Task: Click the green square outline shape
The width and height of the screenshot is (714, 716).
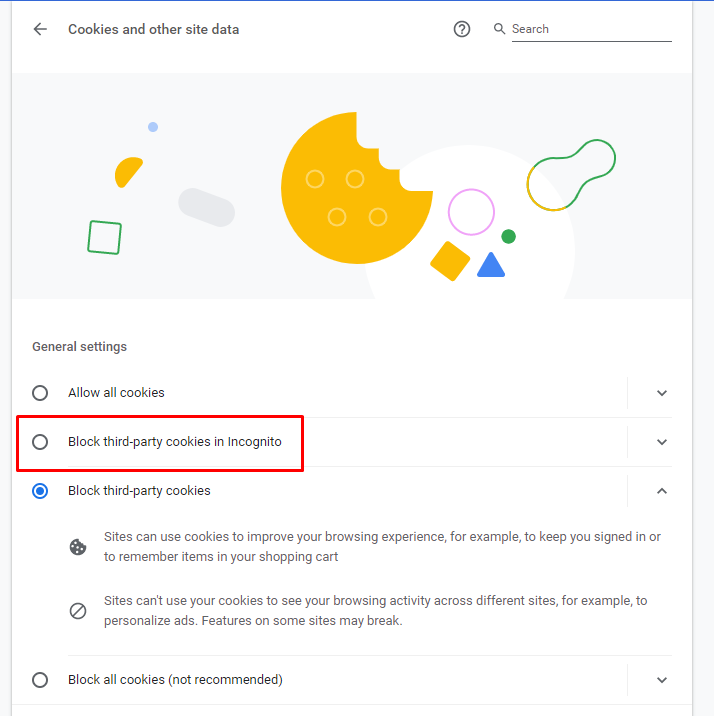Action: coord(105,237)
